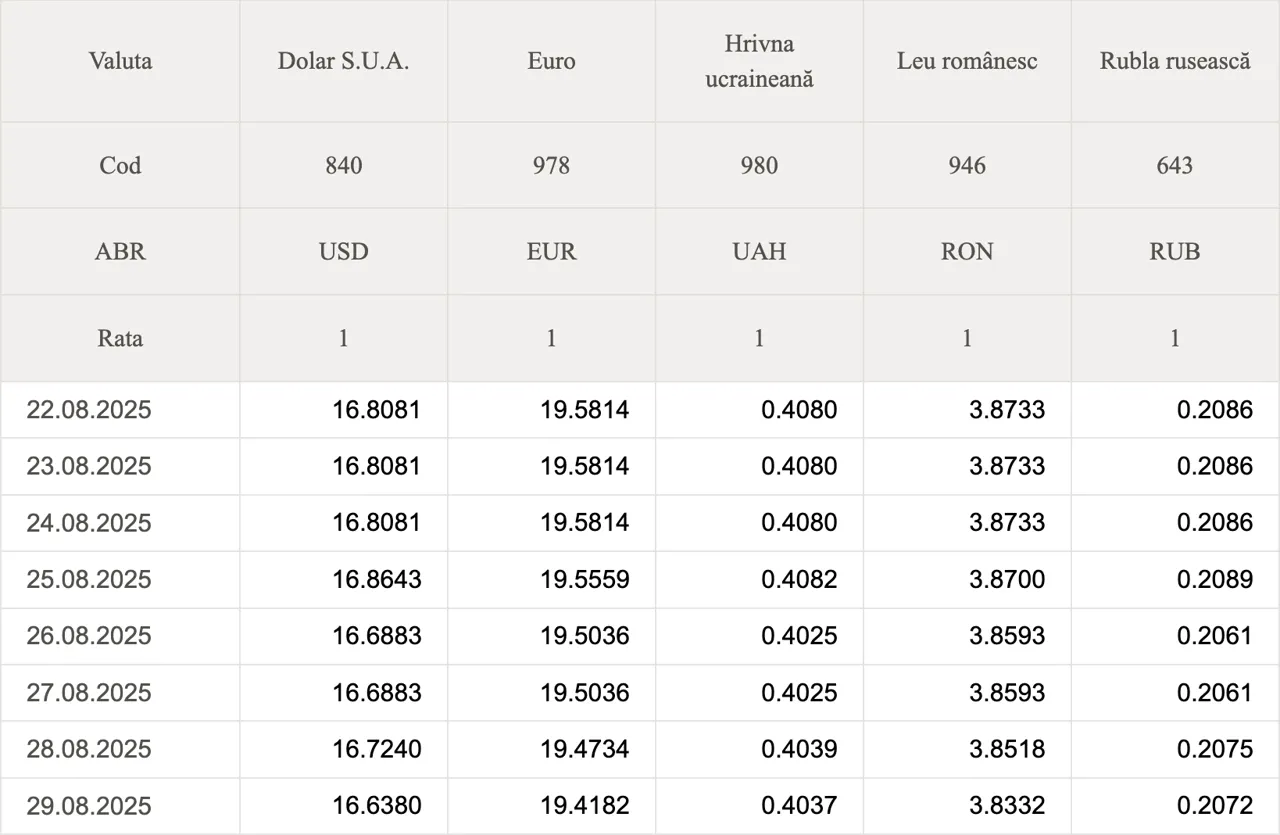The width and height of the screenshot is (1280, 835).
Task: Click the Dolar S.U.A. column header
Action: [x=344, y=61]
